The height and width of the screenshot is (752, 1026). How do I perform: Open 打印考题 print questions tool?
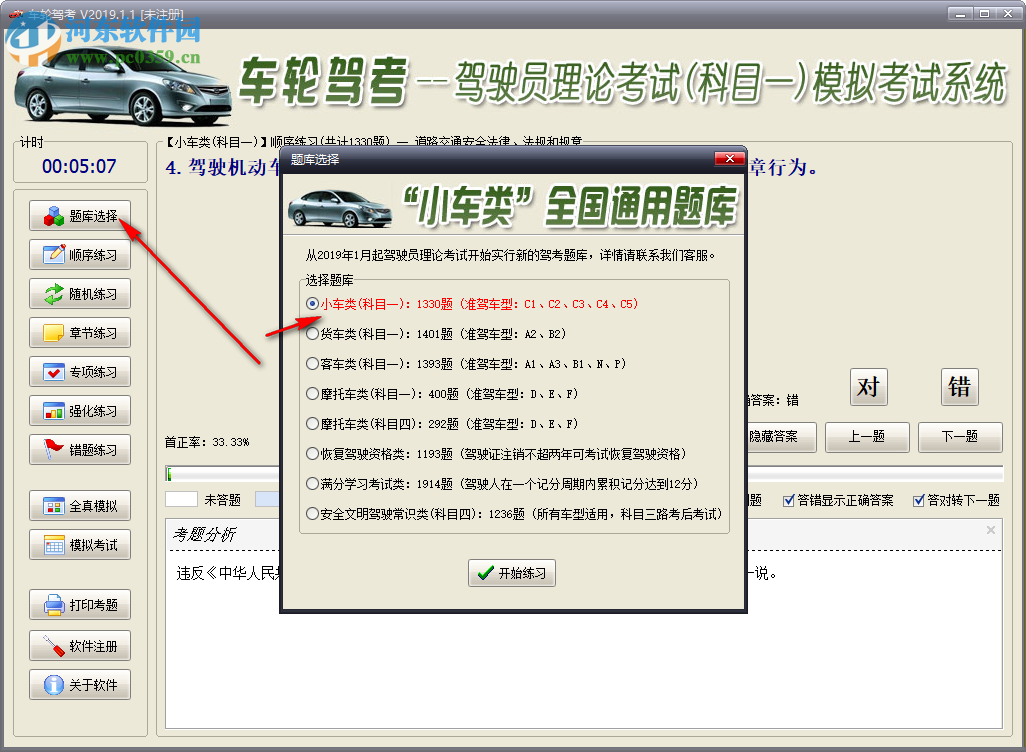[x=80, y=604]
